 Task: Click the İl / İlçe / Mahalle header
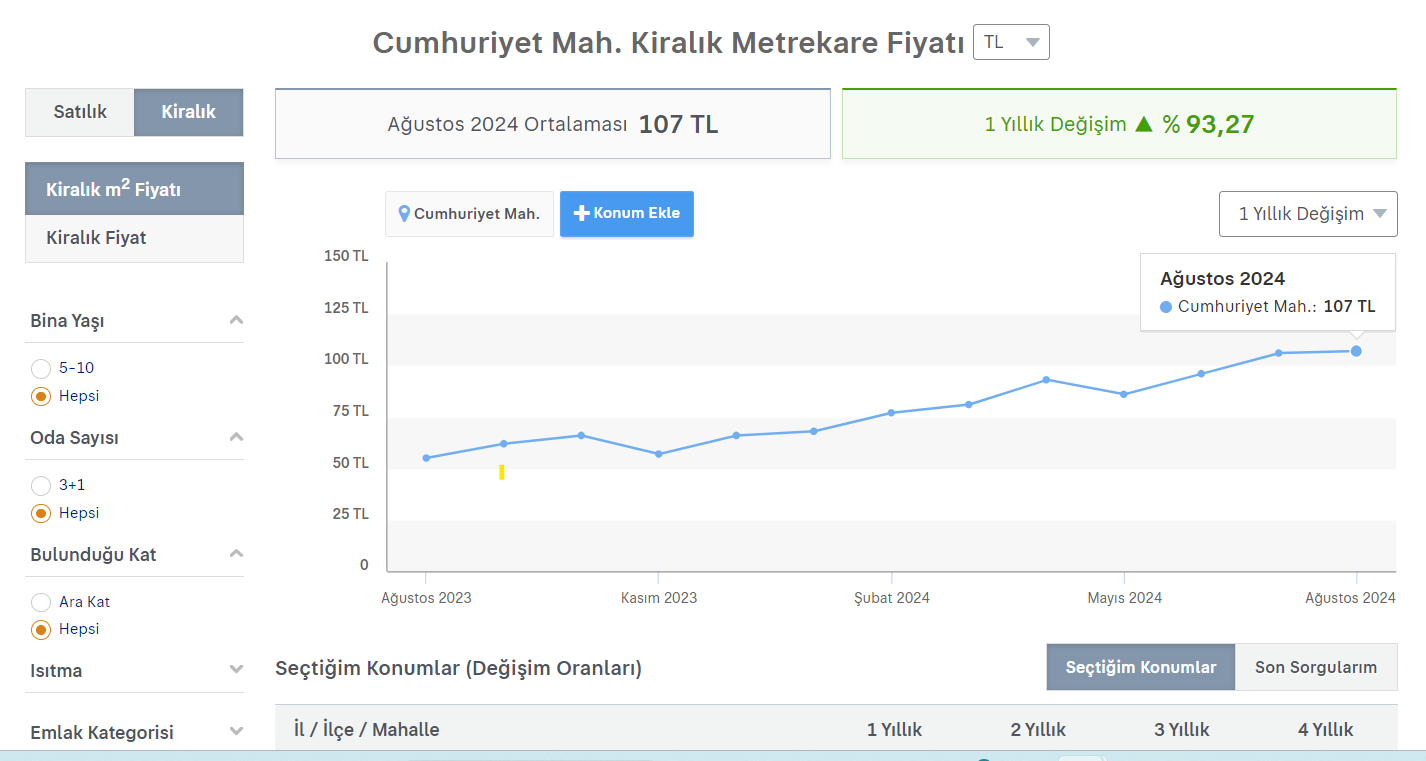pos(367,730)
